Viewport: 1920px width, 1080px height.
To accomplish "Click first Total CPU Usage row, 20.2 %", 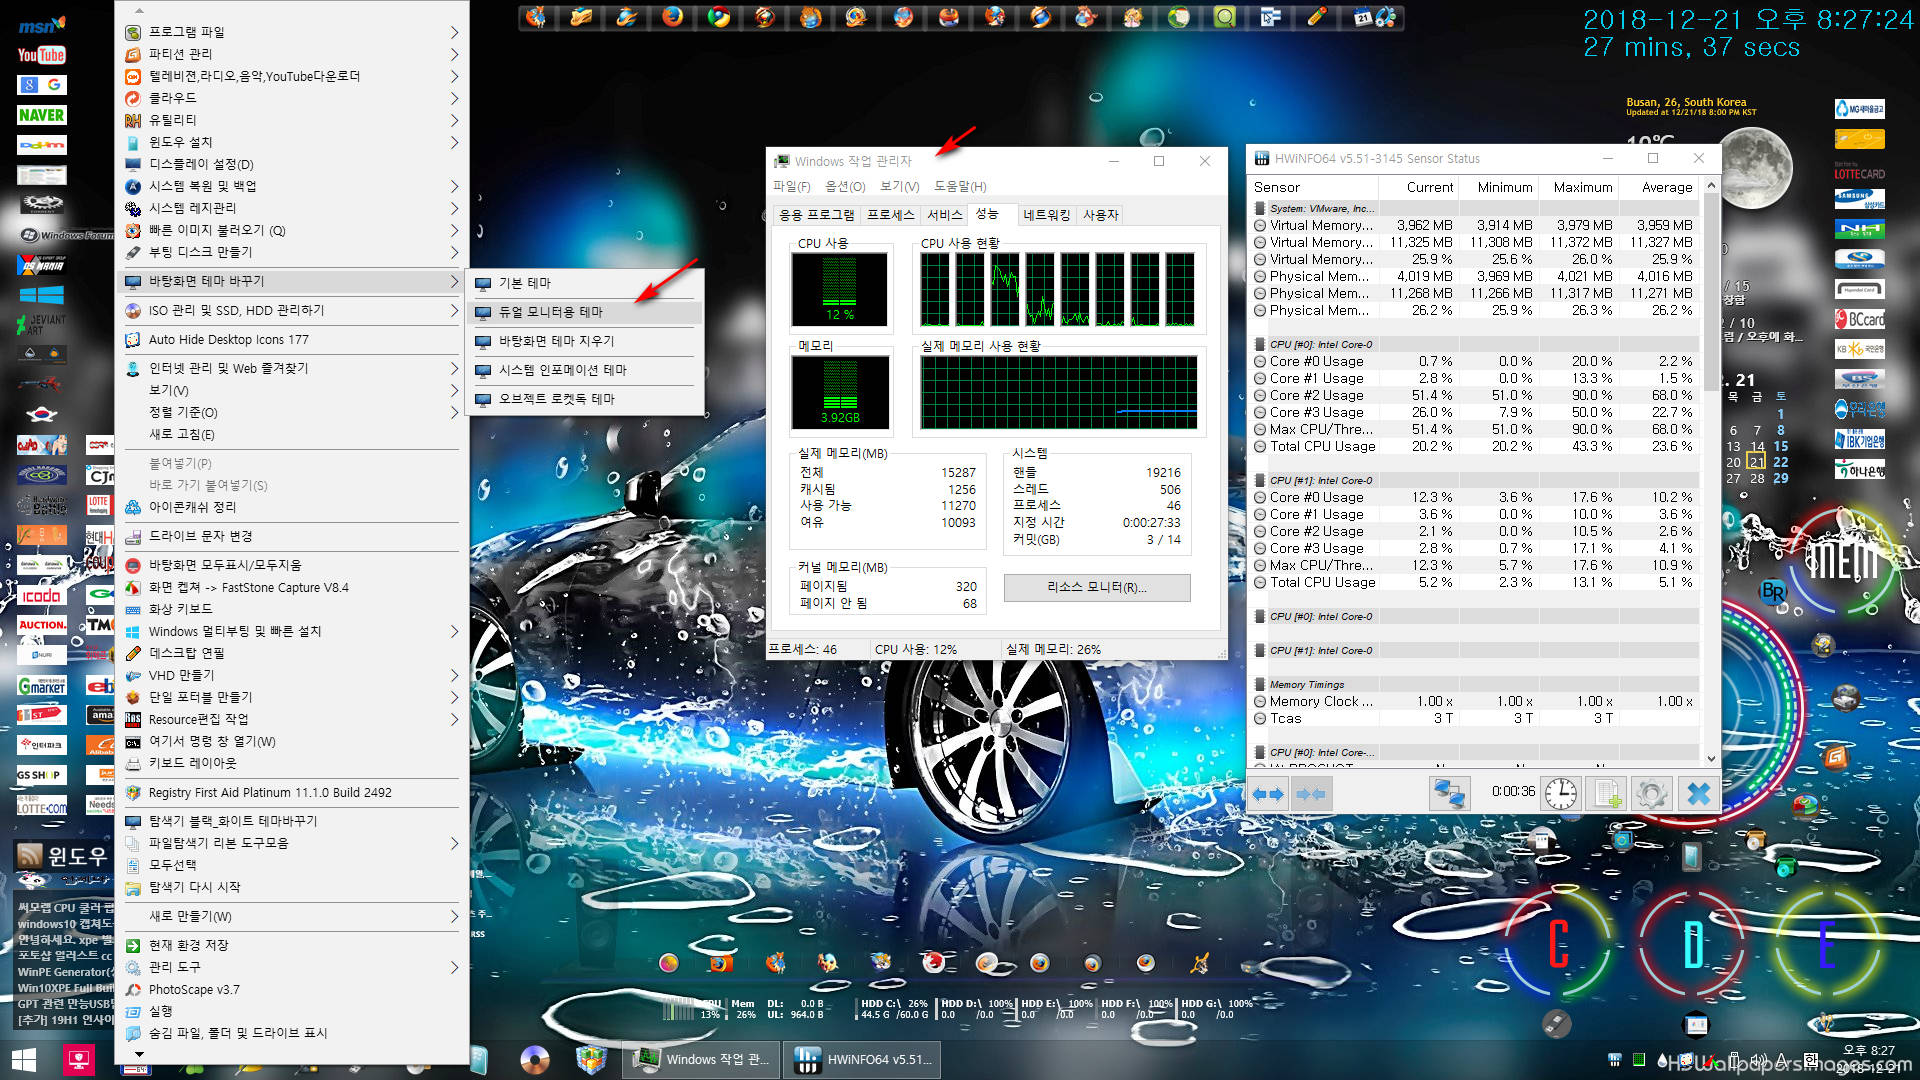I will [1474, 447].
